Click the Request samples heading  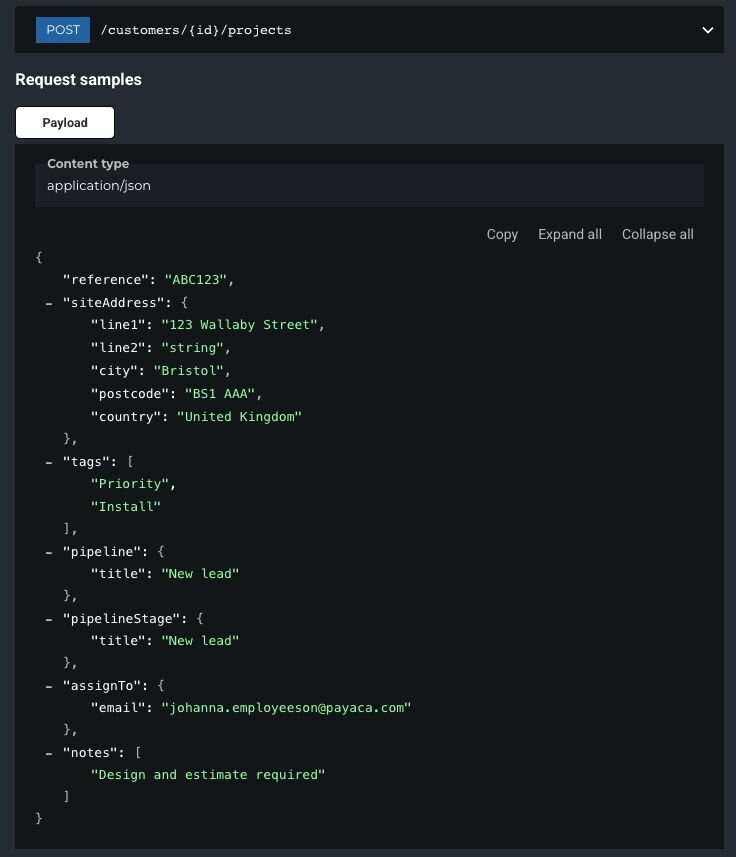point(78,80)
